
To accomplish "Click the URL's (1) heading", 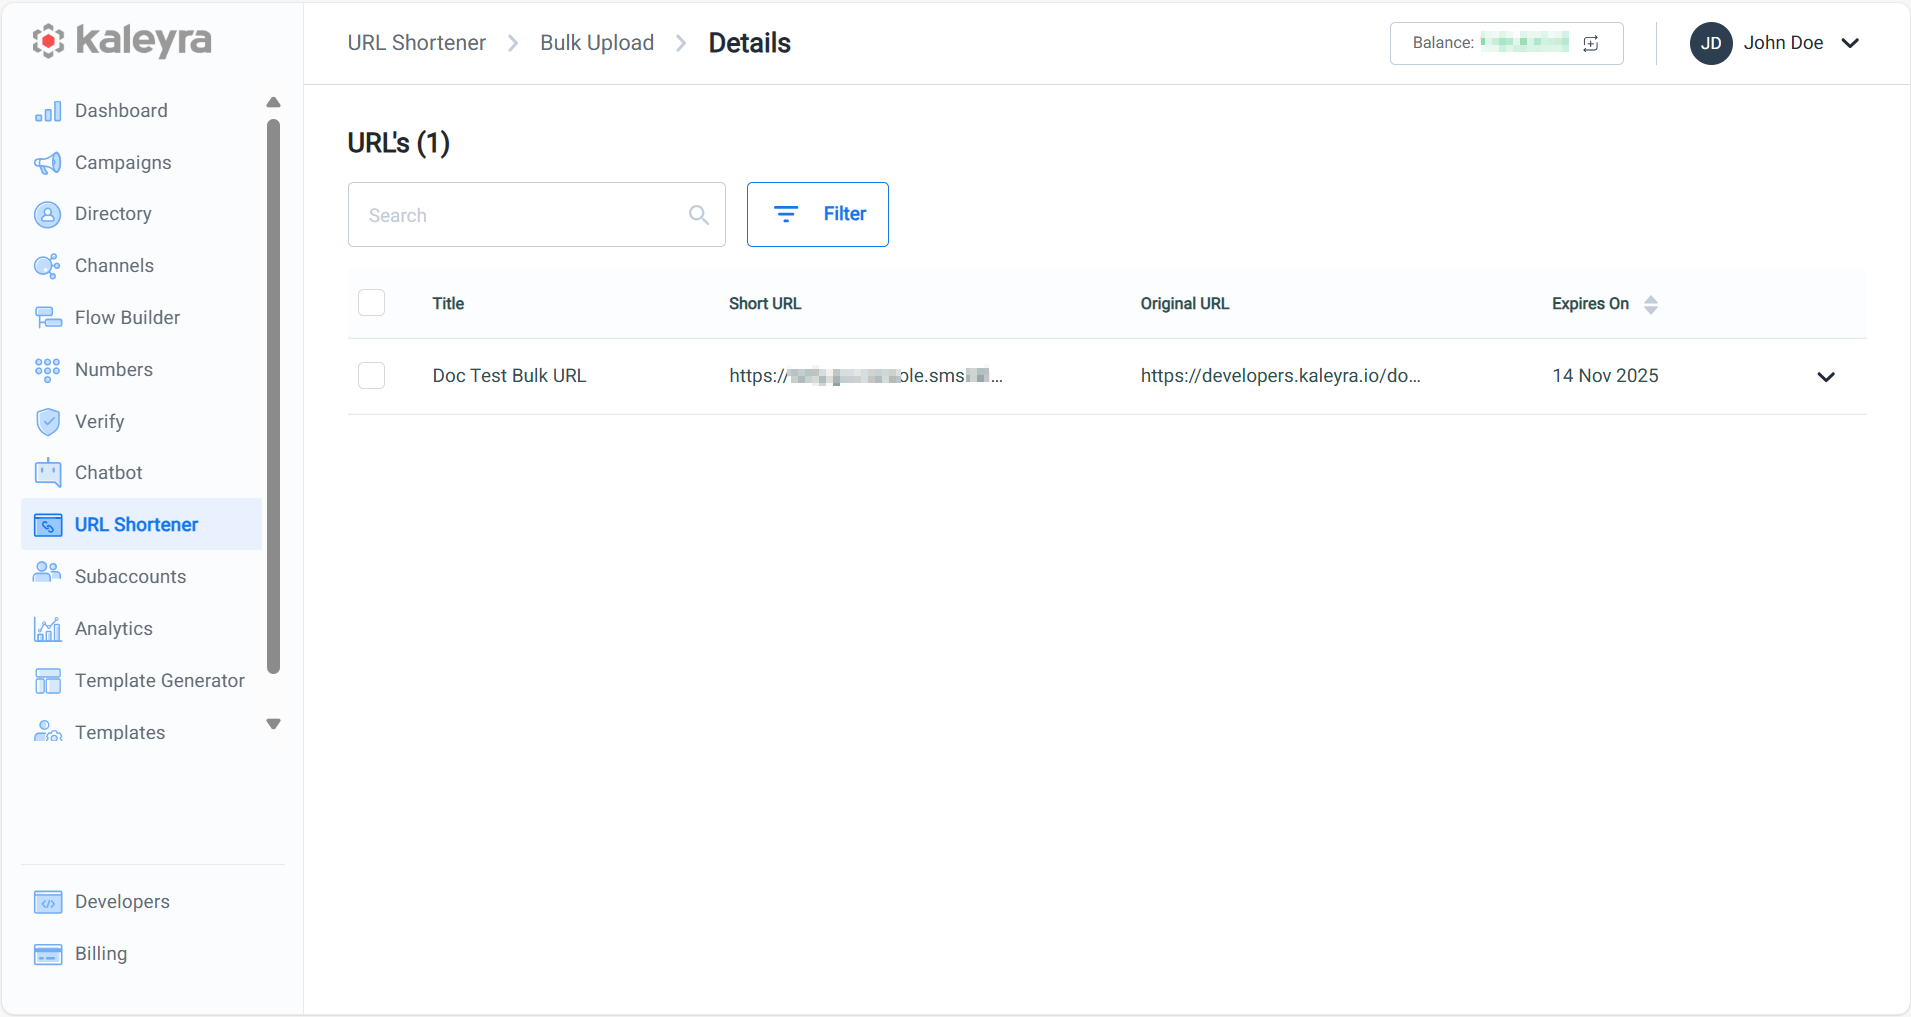I will pos(398,143).
